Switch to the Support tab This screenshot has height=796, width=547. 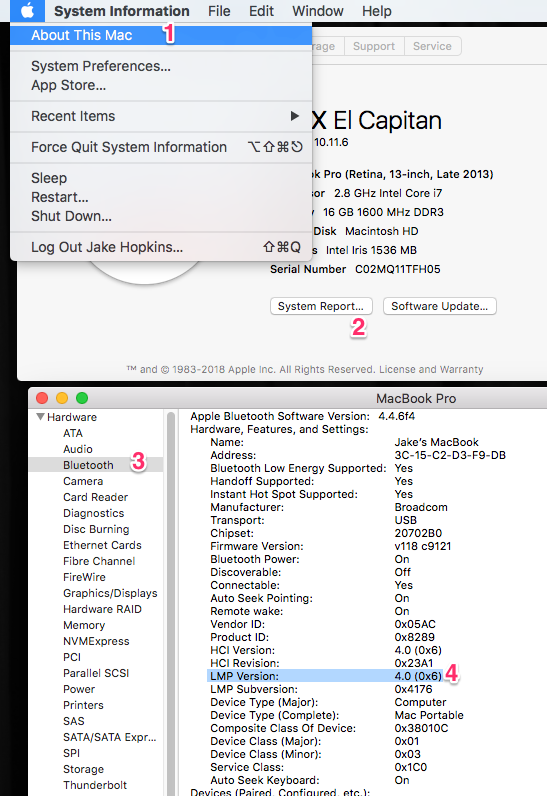pos(374,46)
